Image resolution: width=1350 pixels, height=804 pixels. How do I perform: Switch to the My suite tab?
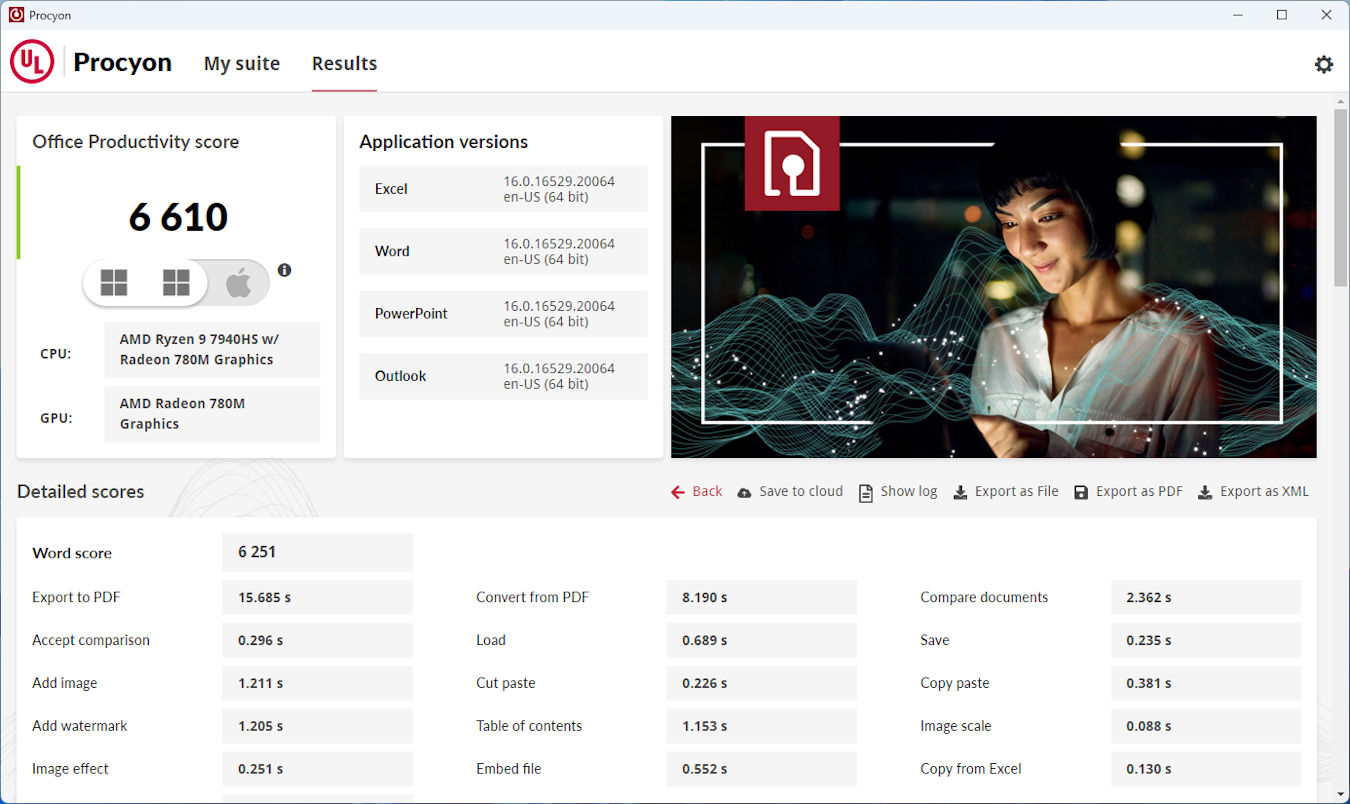(x=242, y=64)
